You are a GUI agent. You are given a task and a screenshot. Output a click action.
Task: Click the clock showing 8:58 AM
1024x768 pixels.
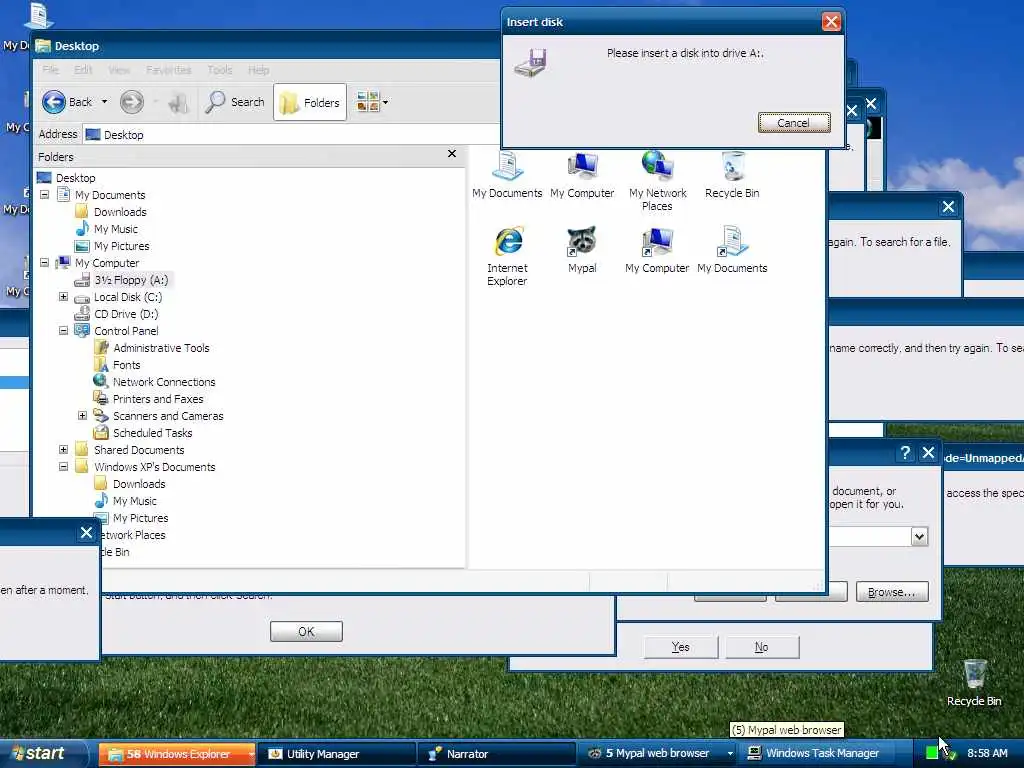987,753
